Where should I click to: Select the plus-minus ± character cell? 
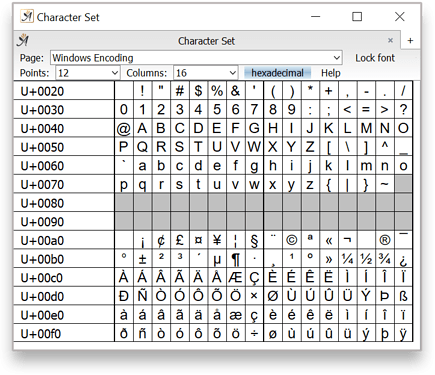tap(142, 259)
